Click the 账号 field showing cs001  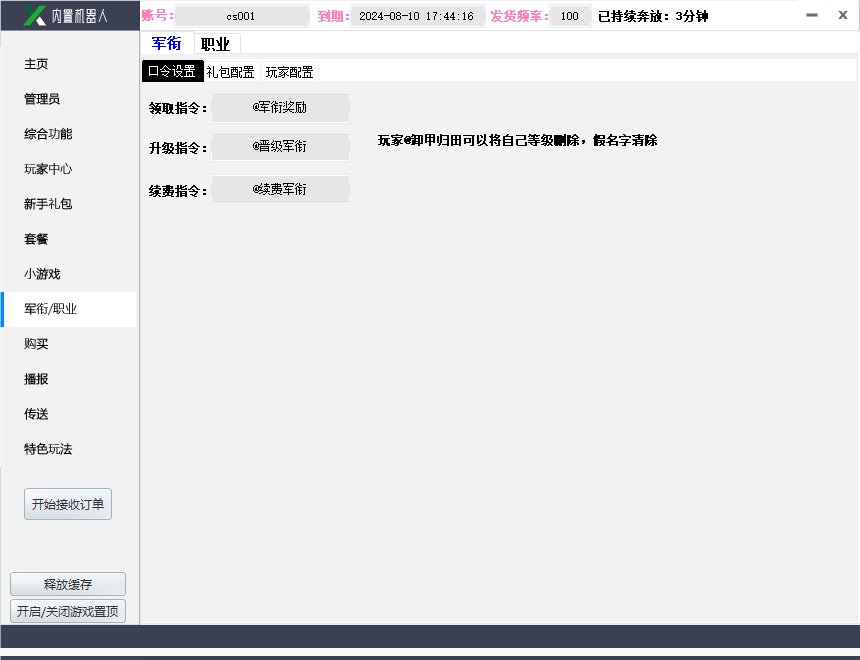(x=241, y=16)
